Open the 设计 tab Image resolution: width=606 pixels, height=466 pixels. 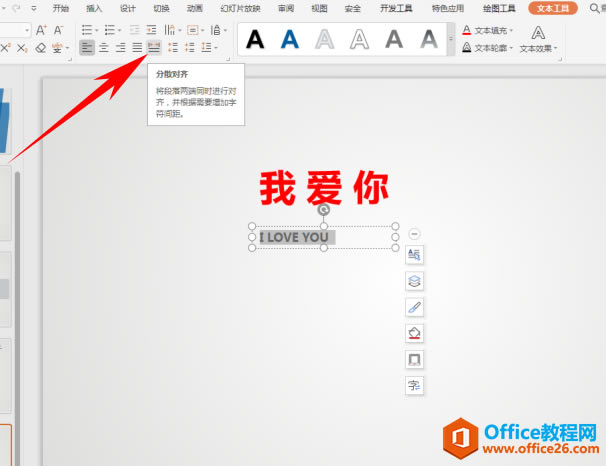point(128,8)
